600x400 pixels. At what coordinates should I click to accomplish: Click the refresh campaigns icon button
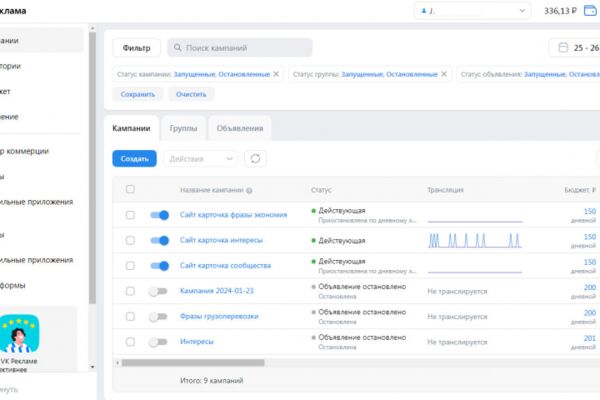pos(255,158)
